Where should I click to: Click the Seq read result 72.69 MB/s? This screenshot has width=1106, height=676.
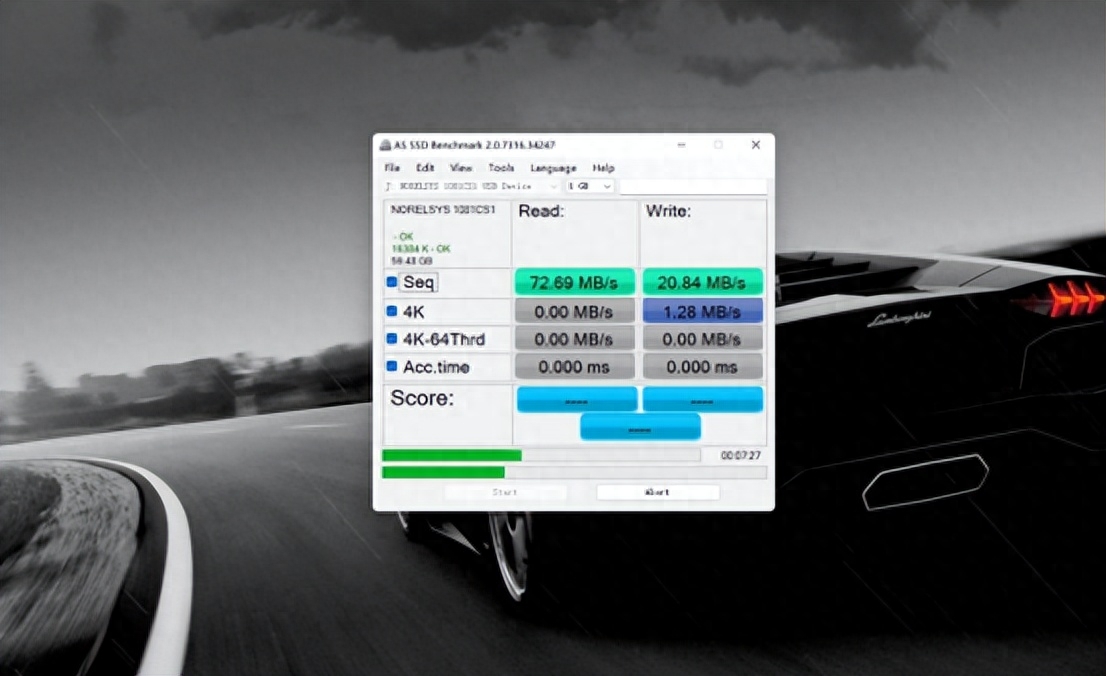click(574, 282)
